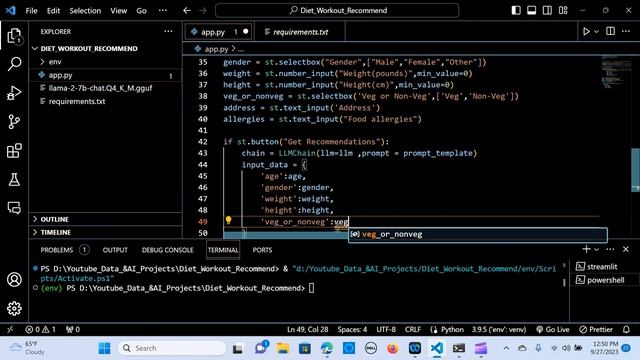640x360 pixels.
Task: Select the streamlit terminal instance
Action: [602, 267]
